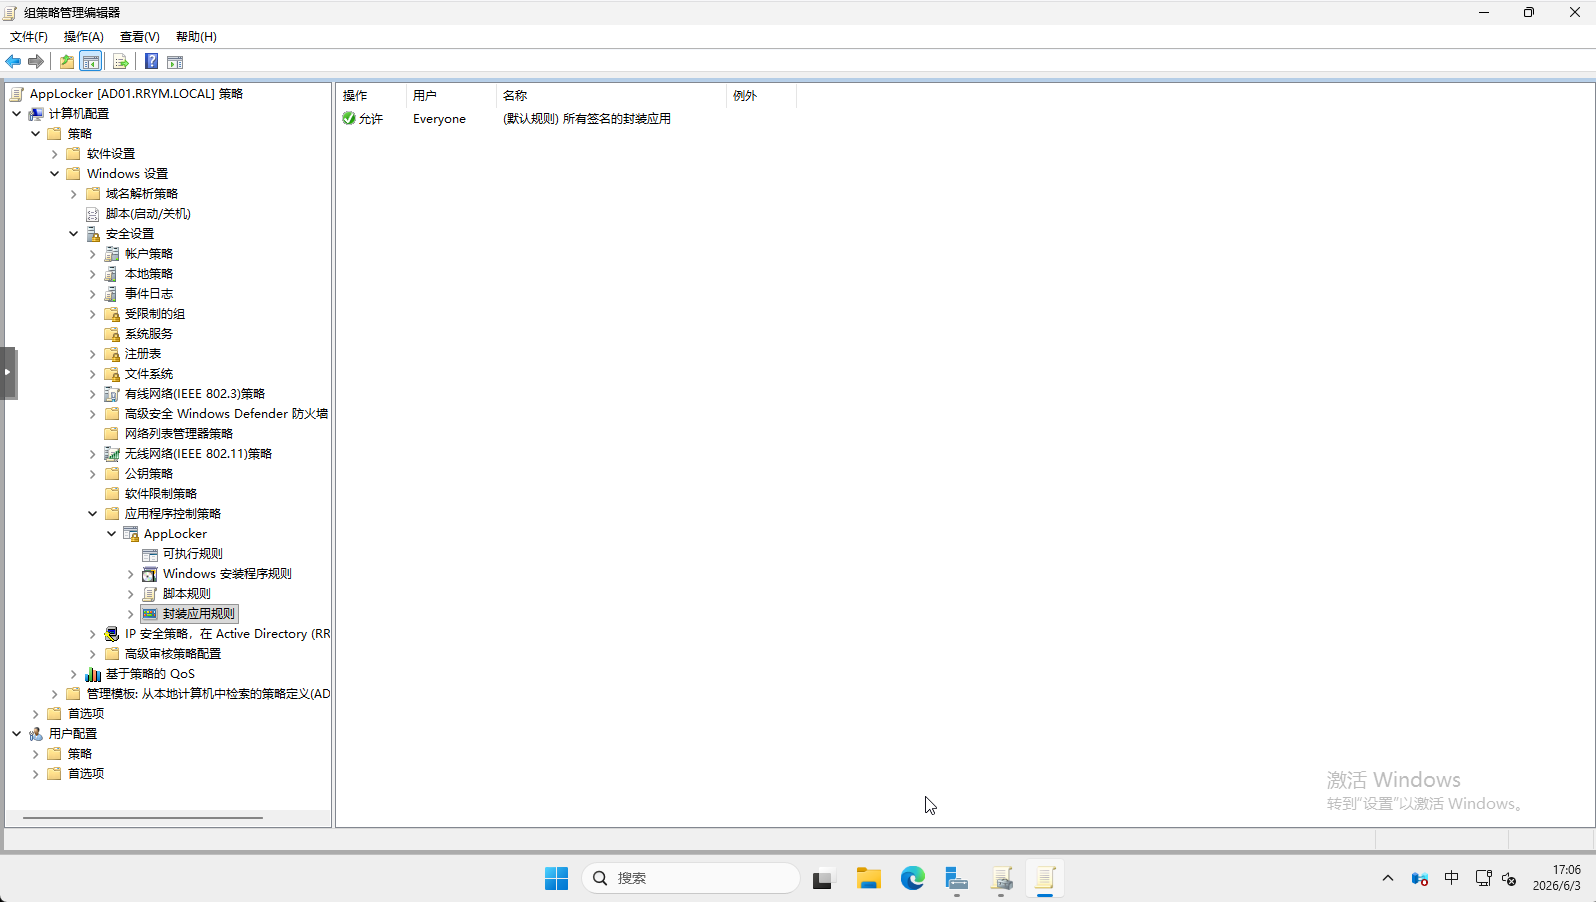Sort the list by the 操作 column header

[371, 96]
